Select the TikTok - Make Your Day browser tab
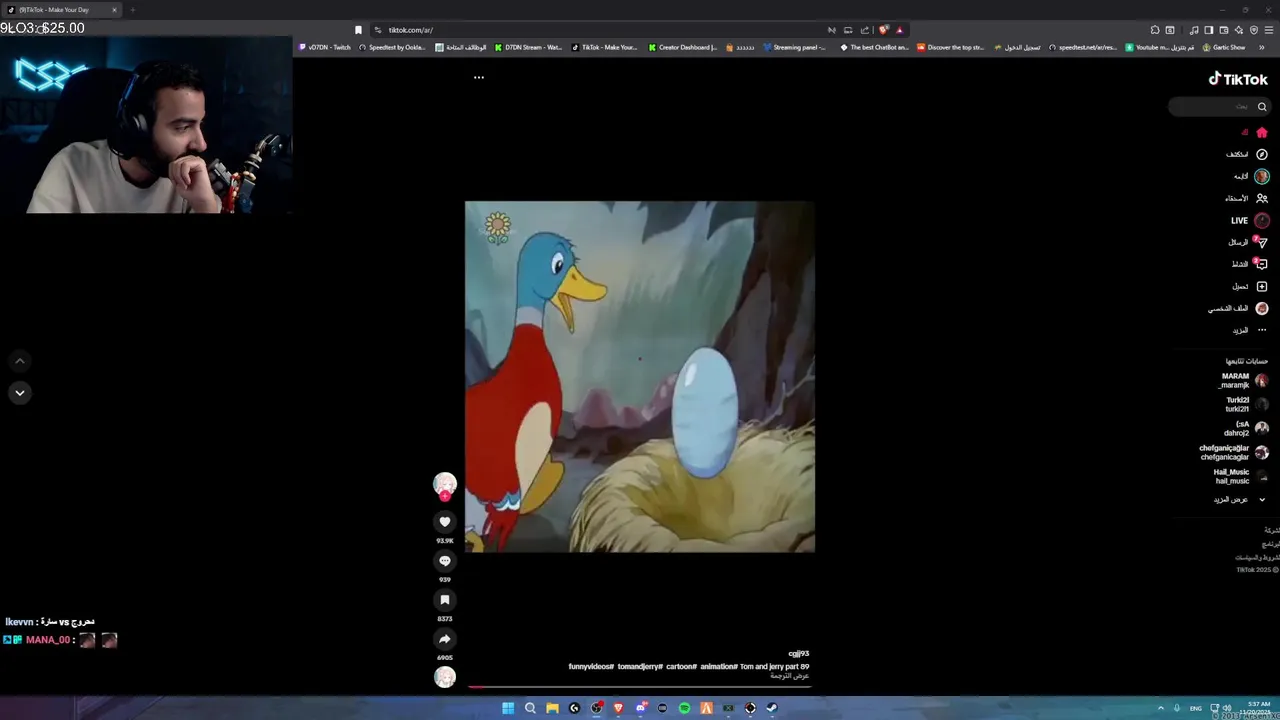Screen dimensions: 1280x720 coord(62,10)
